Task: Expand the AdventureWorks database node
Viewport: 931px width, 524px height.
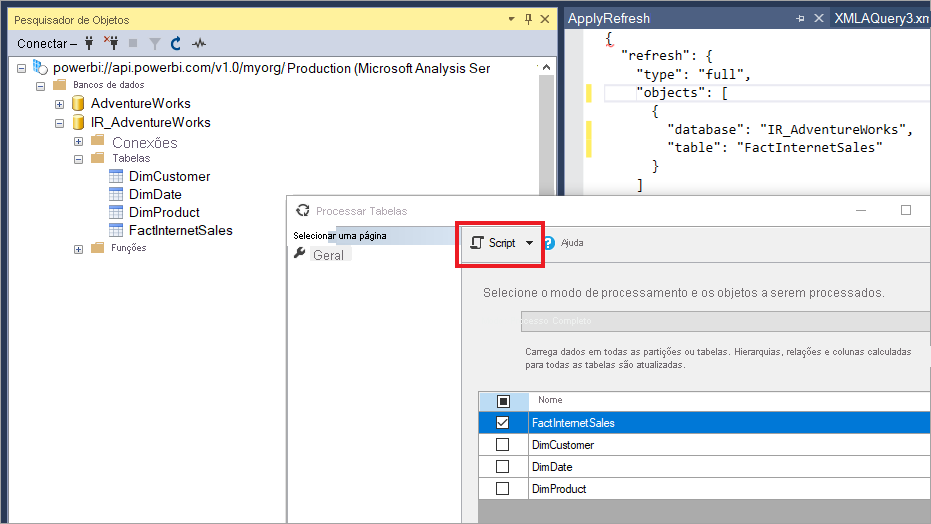Action: pos(59,104)
